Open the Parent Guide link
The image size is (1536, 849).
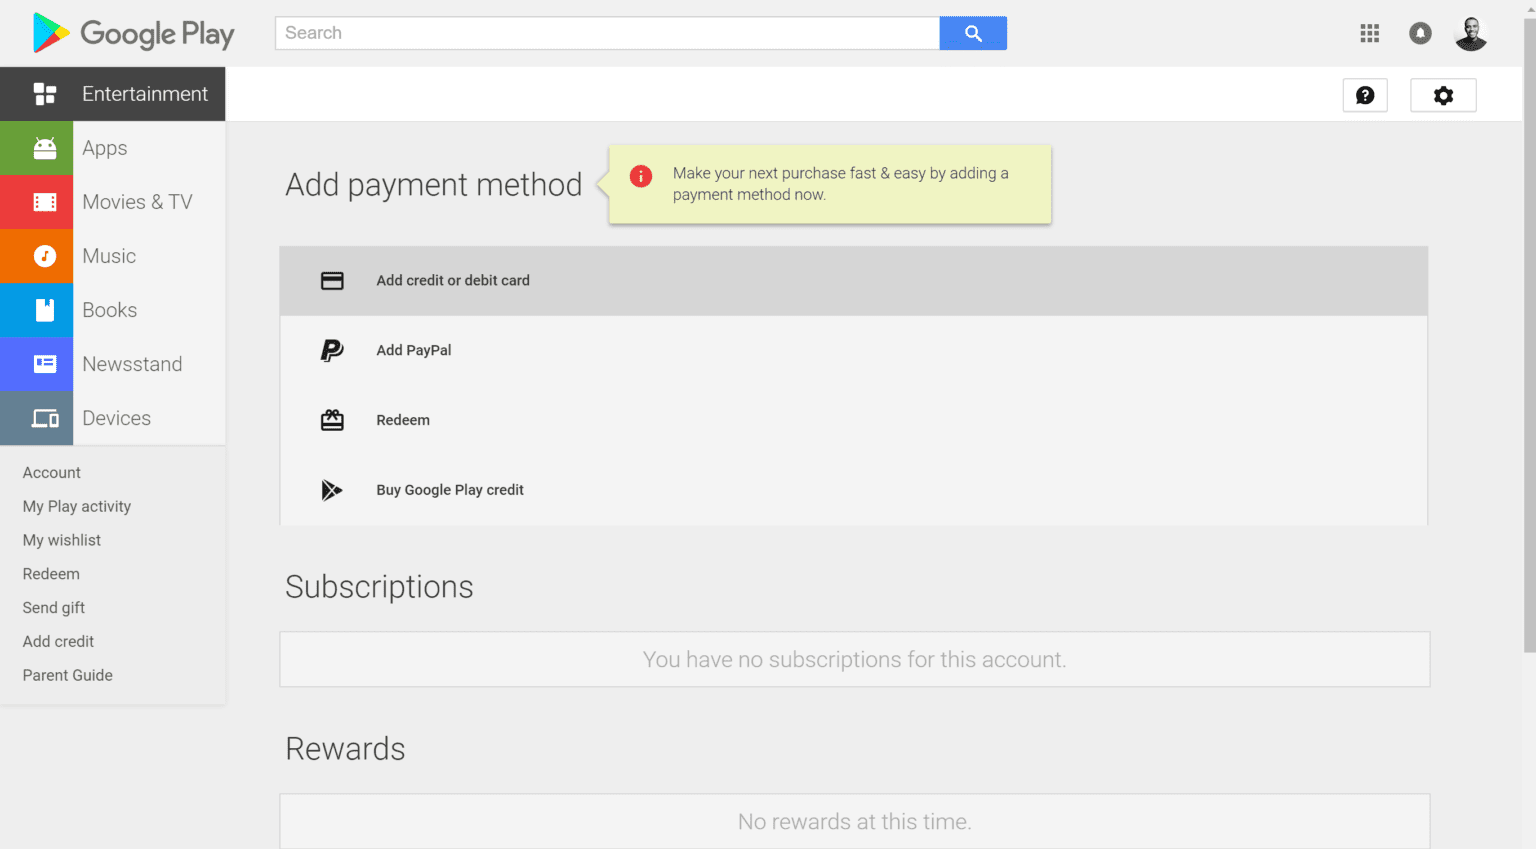[67, 675]
